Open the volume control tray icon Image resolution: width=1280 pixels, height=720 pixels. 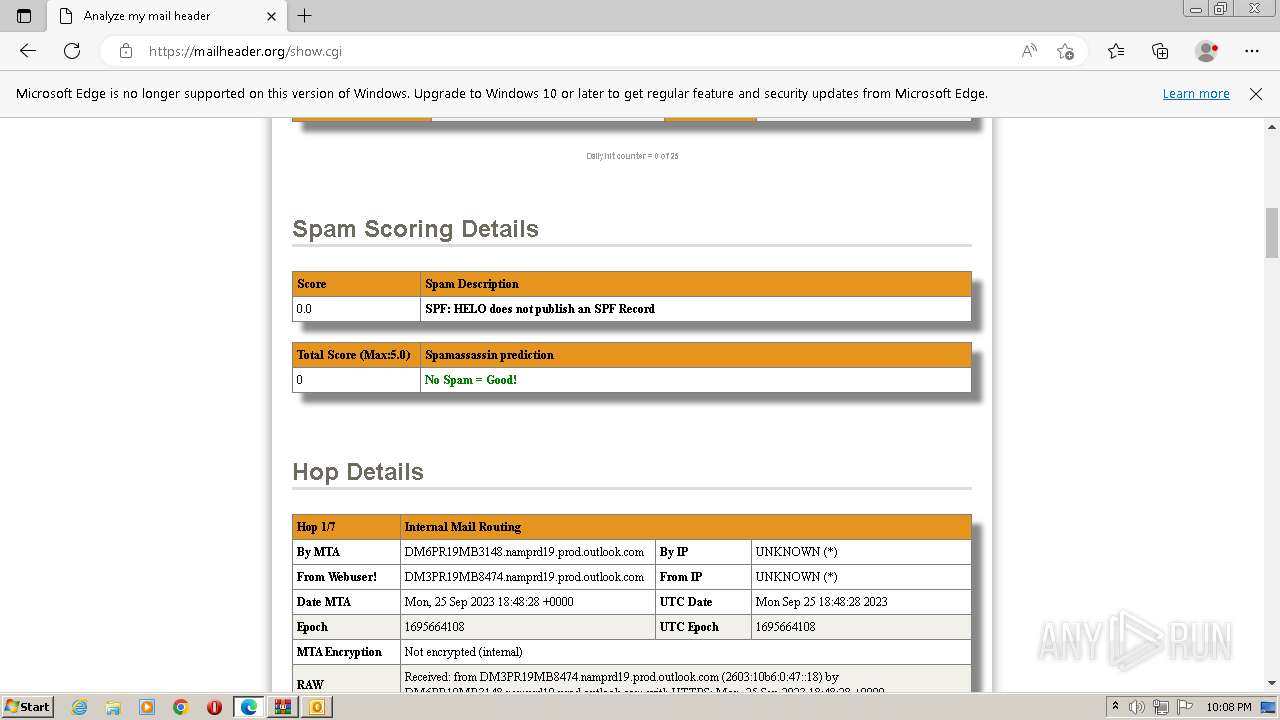[1137, 707]
